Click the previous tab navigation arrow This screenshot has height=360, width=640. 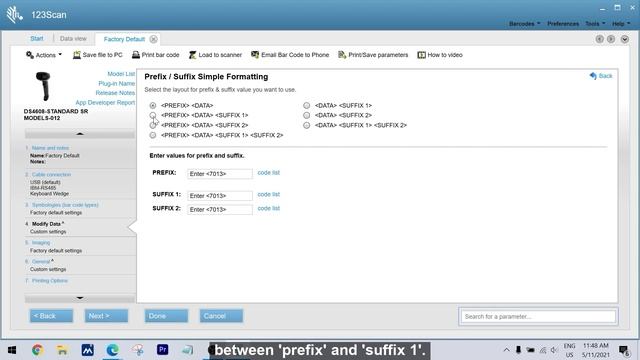point(600,39)
